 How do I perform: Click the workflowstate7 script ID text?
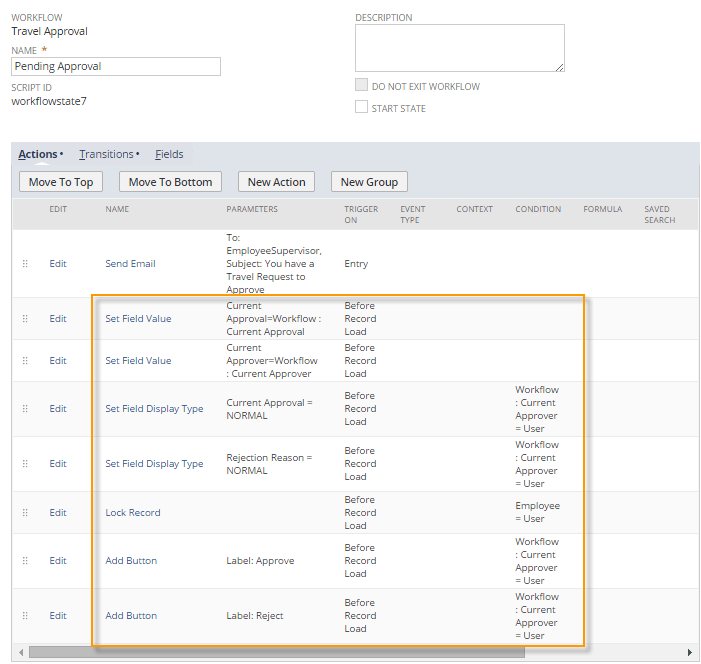pos(49,102)
